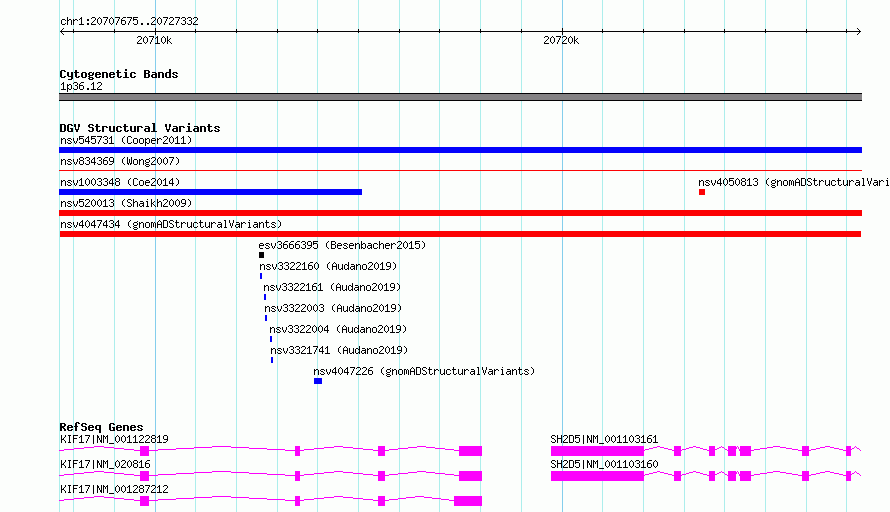Click the nsv4050813 gnomAD variant label
The height and width of the screenshot is (512, 890).
(794, 182)
